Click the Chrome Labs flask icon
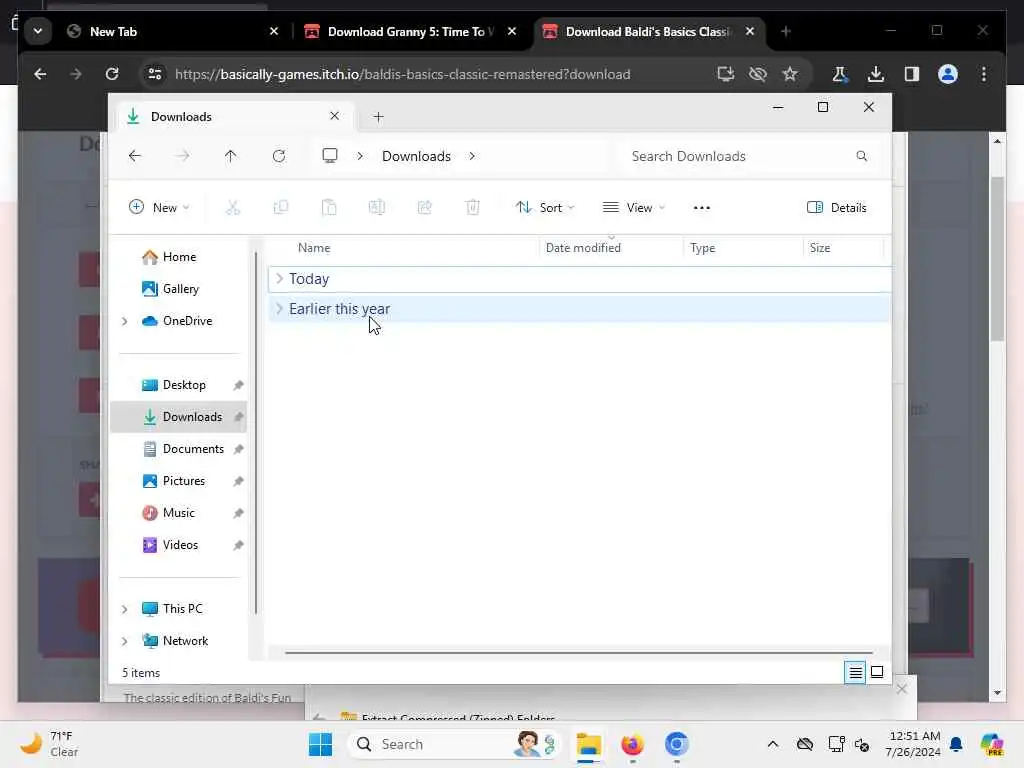 tap(840, 74)
